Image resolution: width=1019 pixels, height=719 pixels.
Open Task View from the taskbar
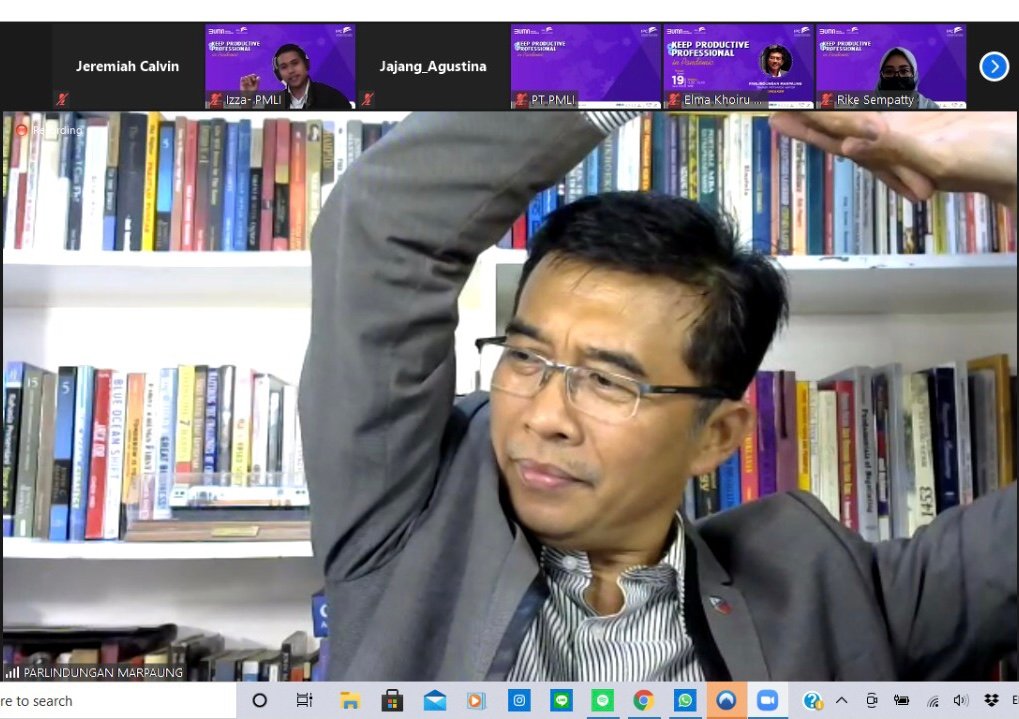pos(304,701)
